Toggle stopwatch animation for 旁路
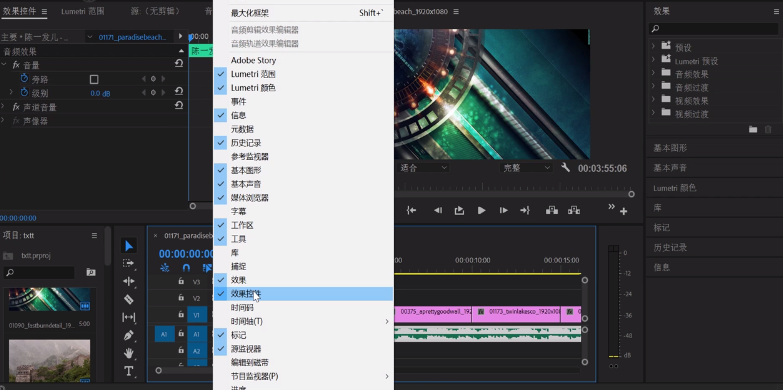 tap(24, 78)
